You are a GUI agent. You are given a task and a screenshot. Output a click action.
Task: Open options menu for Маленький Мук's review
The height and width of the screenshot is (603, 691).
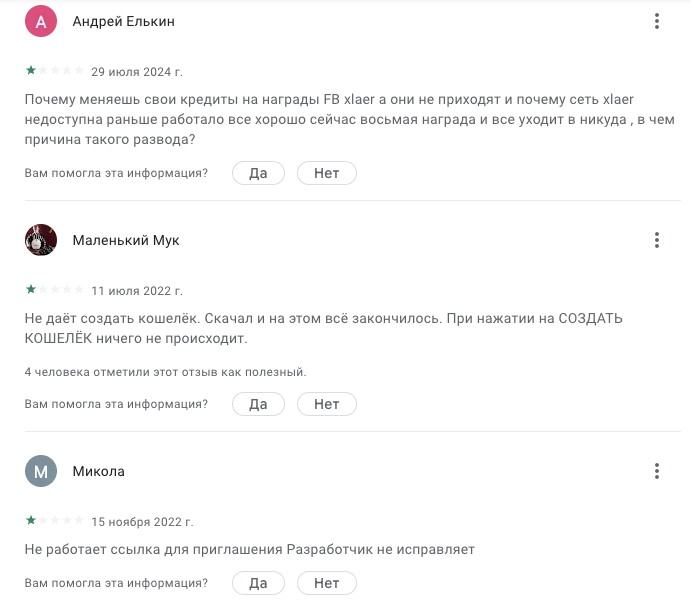point(657,240)
